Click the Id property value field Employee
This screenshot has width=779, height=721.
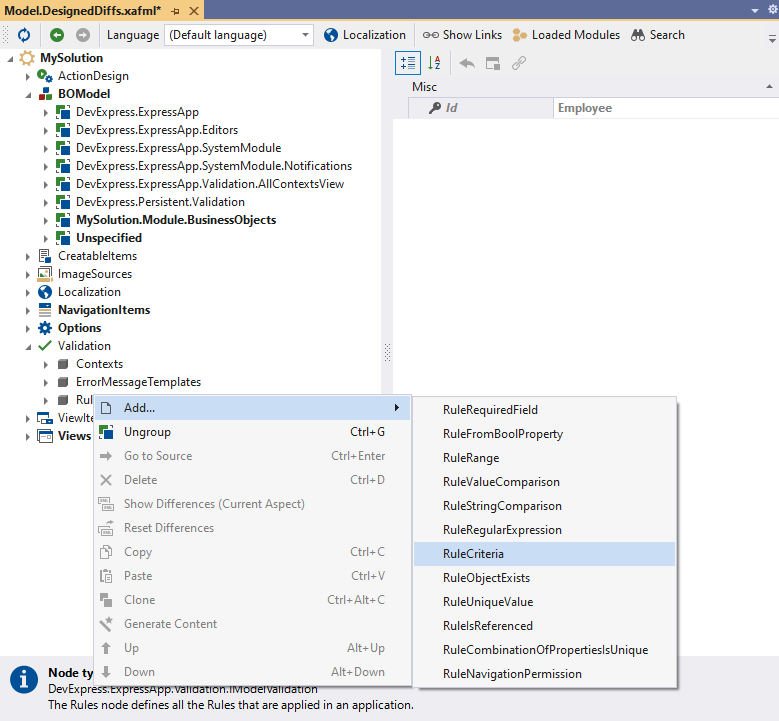pos(666,108)
